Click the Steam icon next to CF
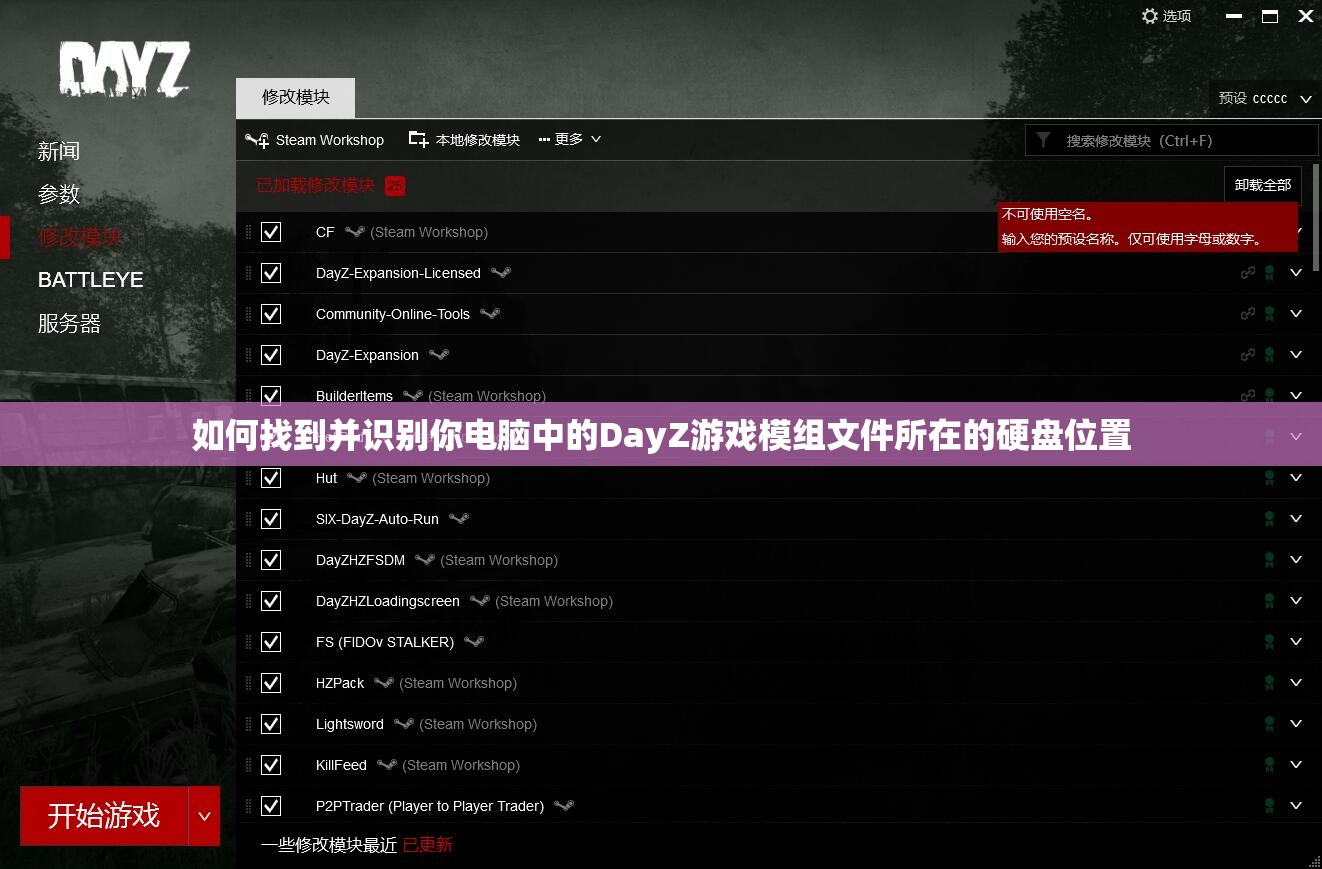 click(x=354, y=232)
